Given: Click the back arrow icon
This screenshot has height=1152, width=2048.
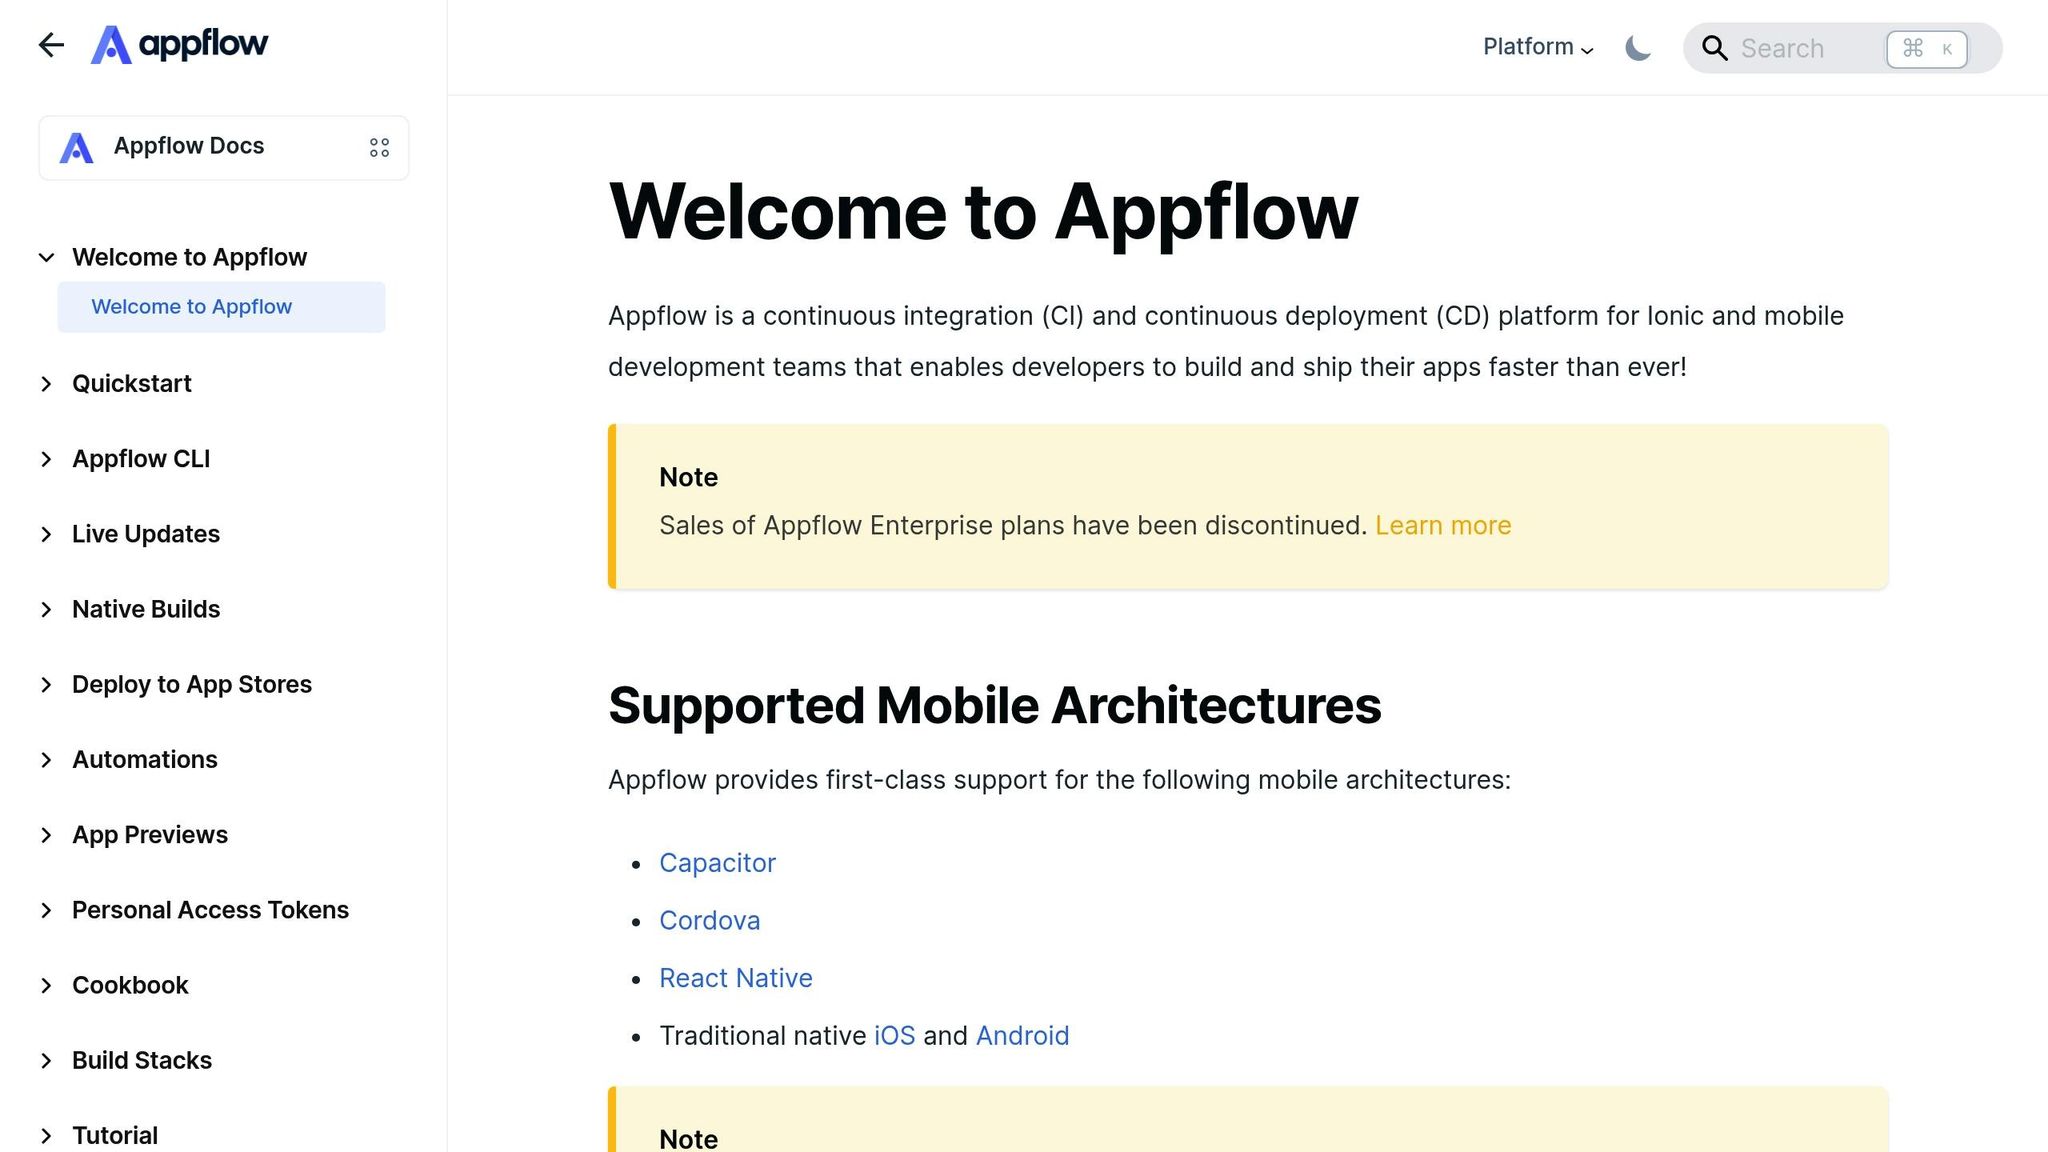Looking at the screenshot, I should tap(51, 45).
